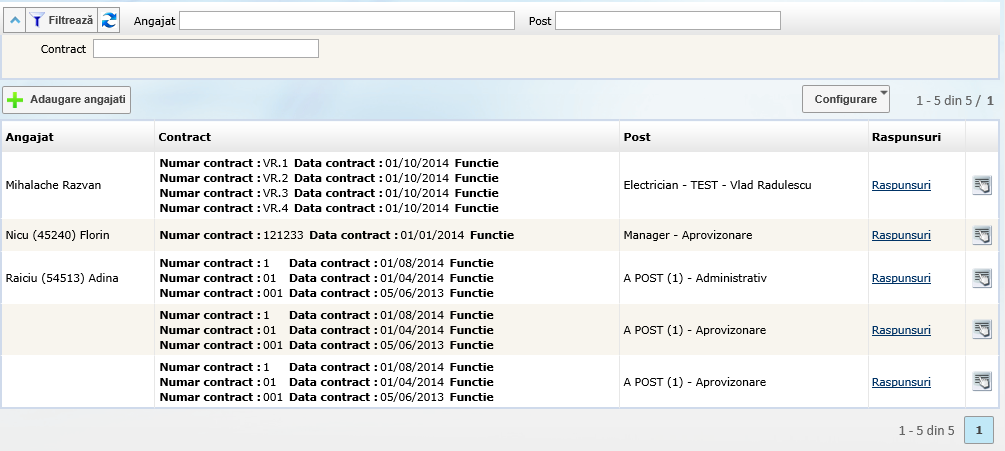Click the Angajat filter input field
Viewport: 1005px width, 451px height.
click(346, 20)
